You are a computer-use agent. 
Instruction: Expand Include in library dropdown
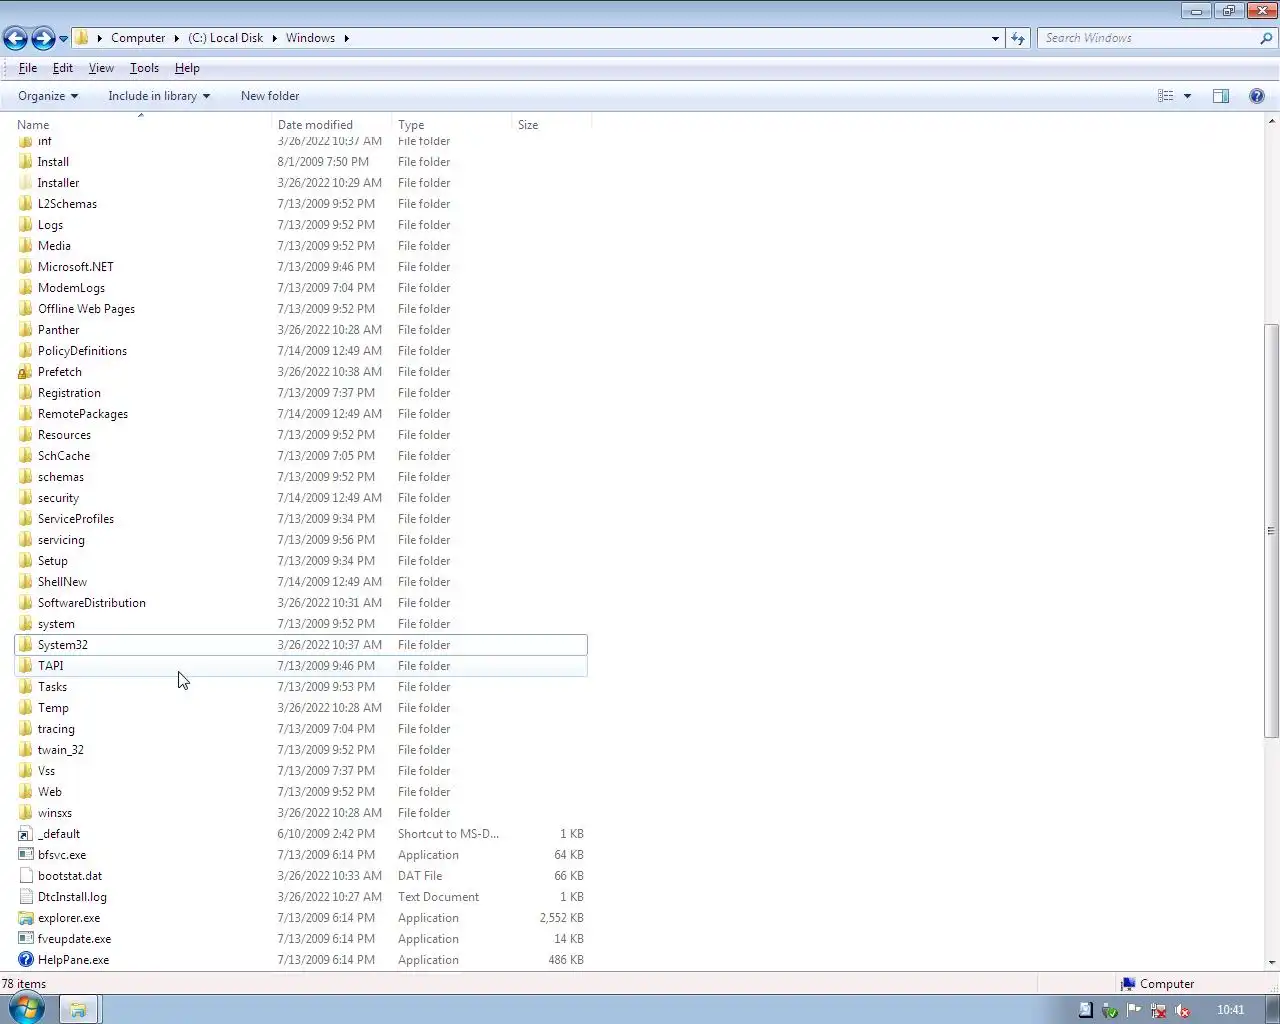[x=159, y=96]
